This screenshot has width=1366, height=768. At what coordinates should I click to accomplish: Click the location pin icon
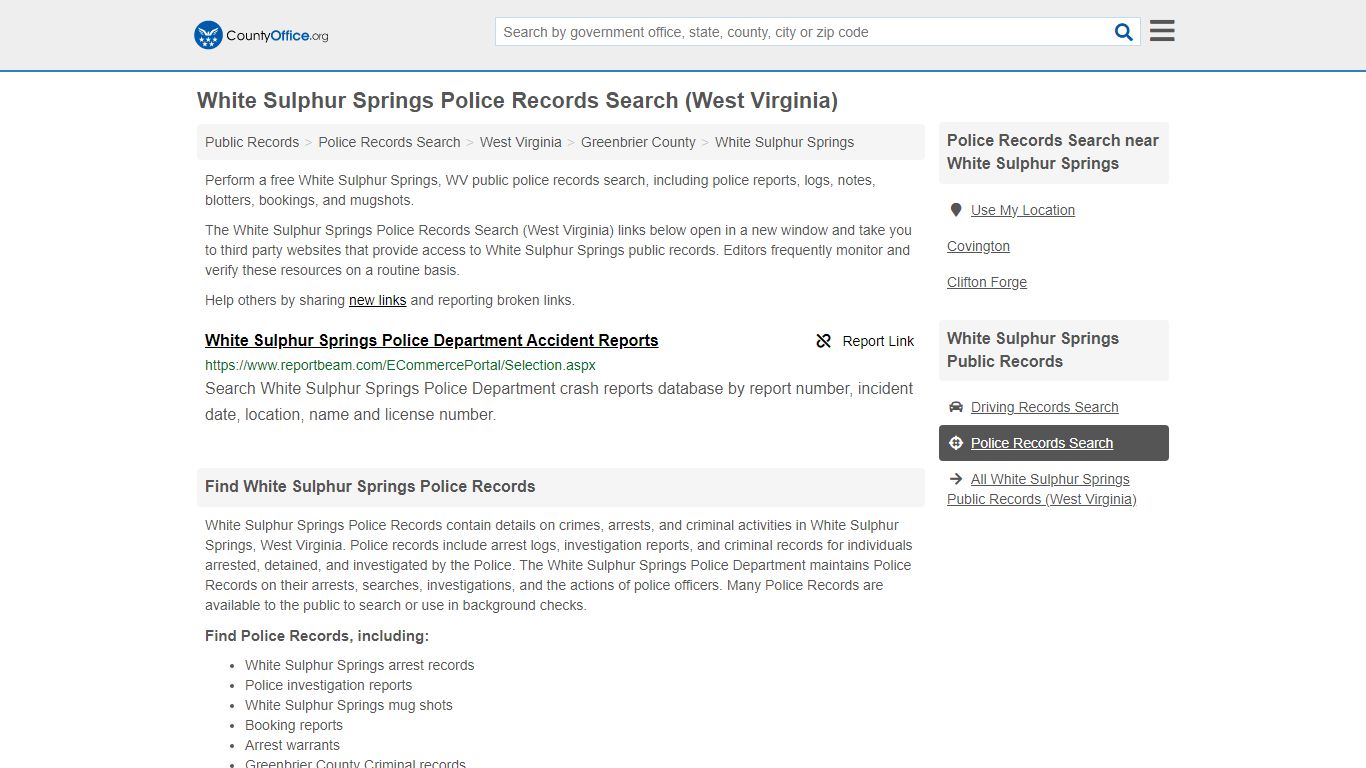pyautogui.click(x=956, y=210)
